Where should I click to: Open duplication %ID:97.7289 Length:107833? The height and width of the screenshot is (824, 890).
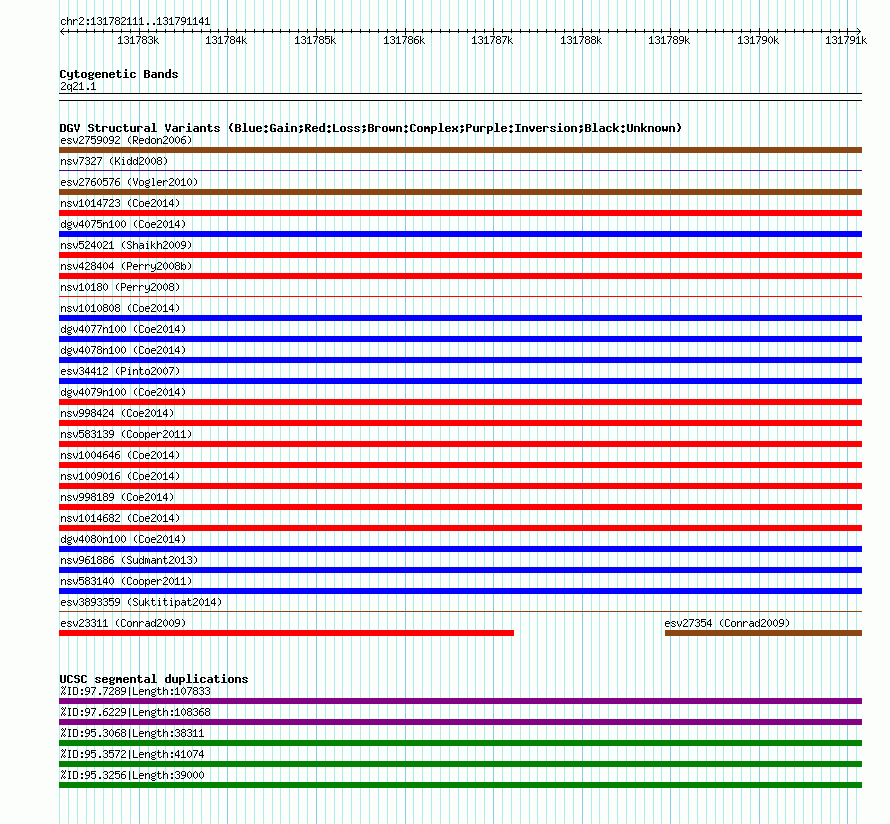click(x=135, y=691)
